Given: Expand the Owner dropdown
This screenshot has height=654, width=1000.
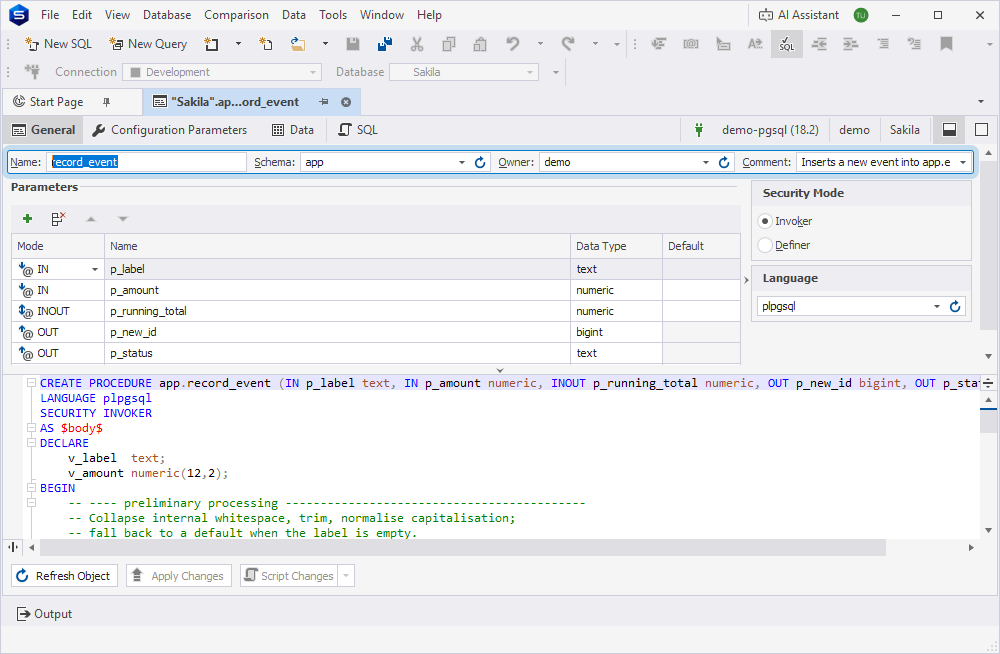Looking at the screenshot, I should (x=705, y=163).
